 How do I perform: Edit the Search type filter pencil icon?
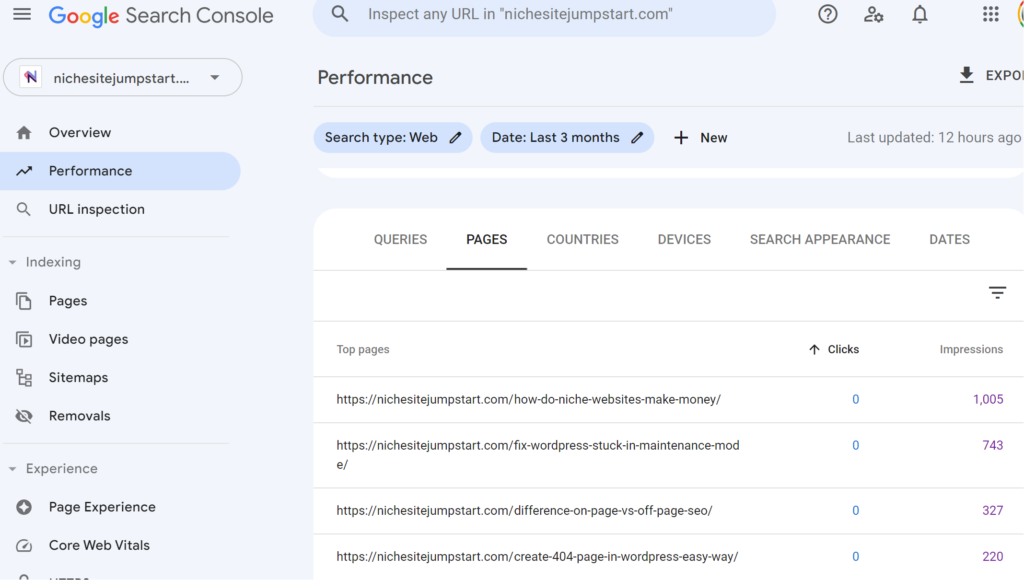click(455, 138)
